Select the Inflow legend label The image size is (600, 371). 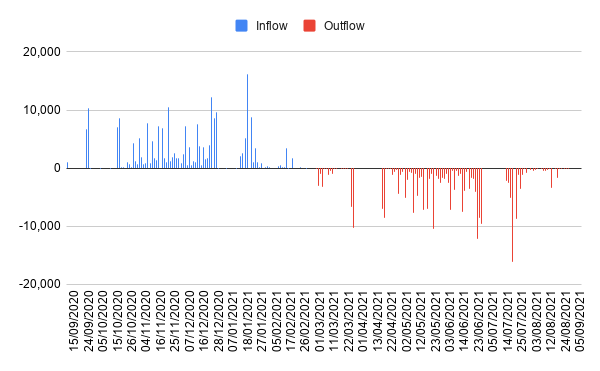[x=272, y=26]
